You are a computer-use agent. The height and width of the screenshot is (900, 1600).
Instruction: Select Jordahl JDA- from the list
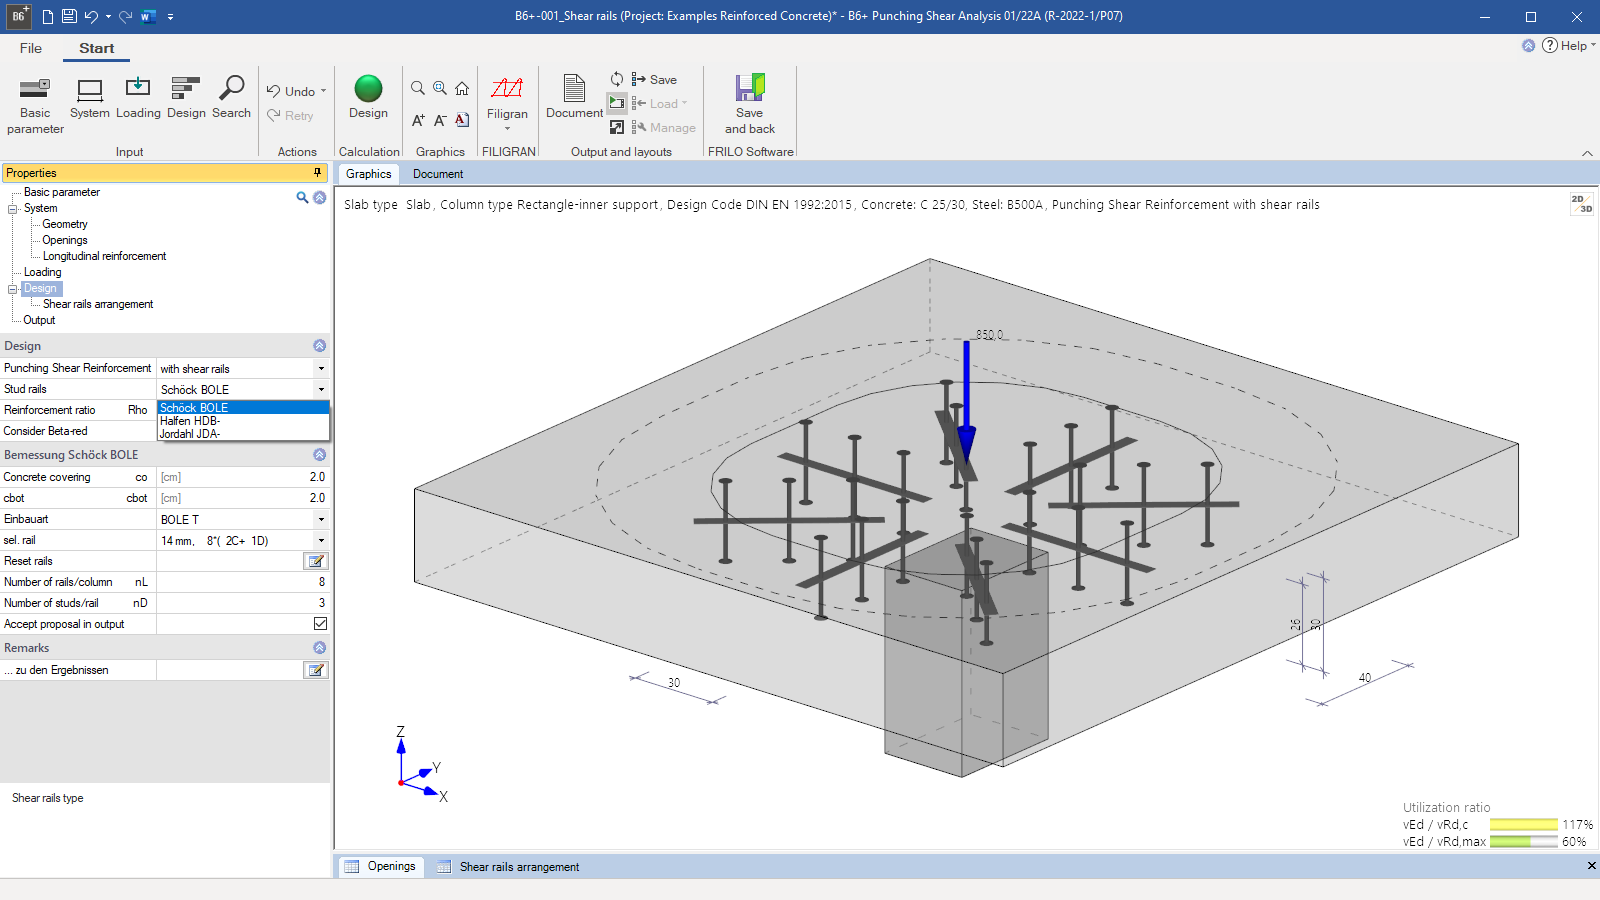(243, 434)
